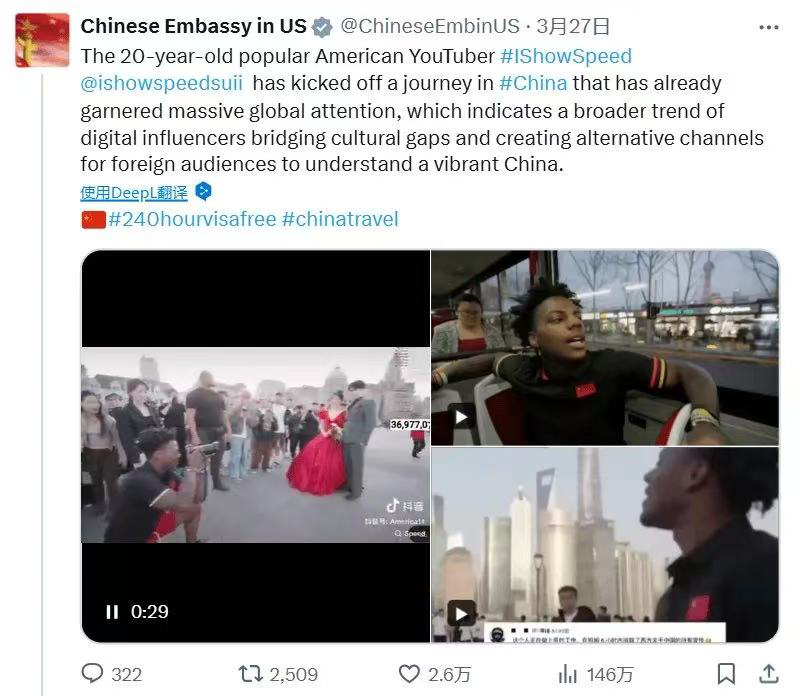The width and height of the screenshot is (800, 696).
Task: Open the #IShowSpeed hashtag
Action: click(566, 56)
